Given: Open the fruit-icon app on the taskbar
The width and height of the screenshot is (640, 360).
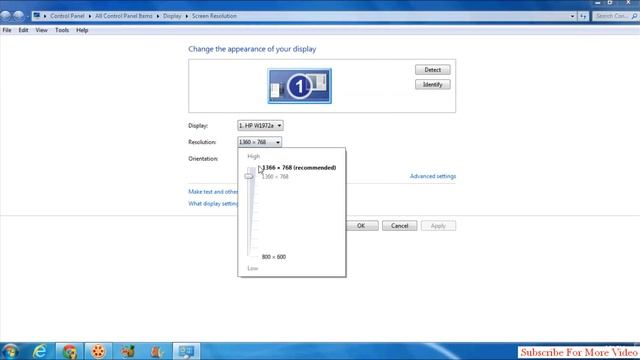Looking at the screenshot, I should tap(128, 351).
